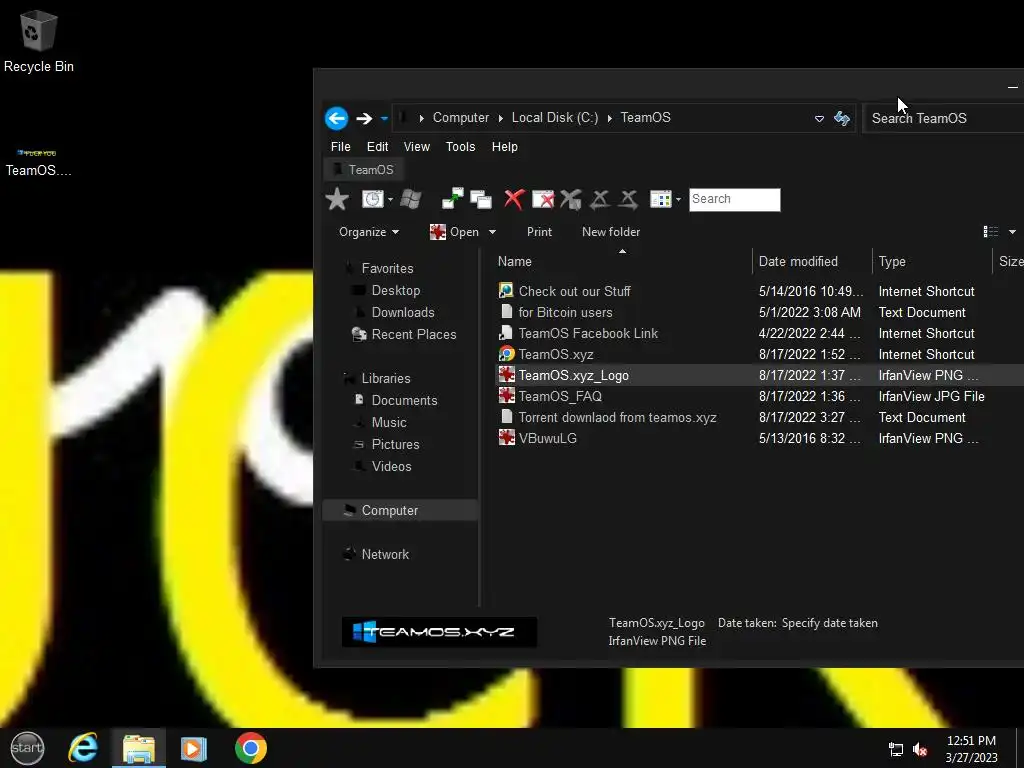Viewport: 1024px width, 768px height.
Task: Open the view options arrow dropdown
Action: 1012,232
